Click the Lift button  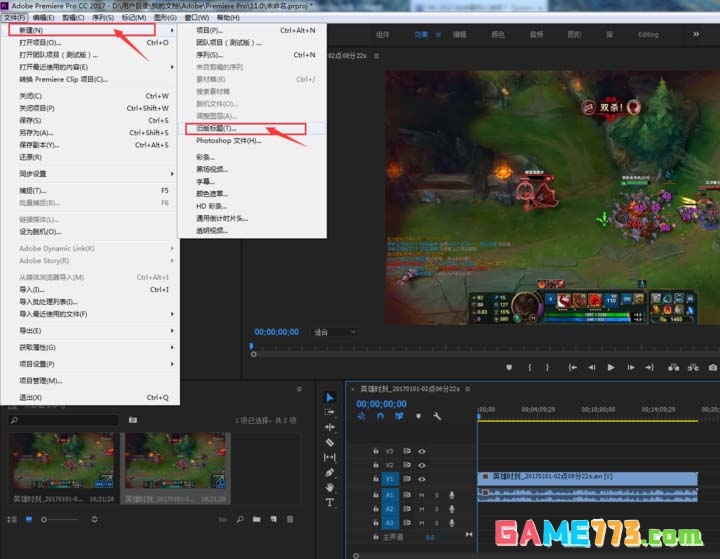point(674,367)
